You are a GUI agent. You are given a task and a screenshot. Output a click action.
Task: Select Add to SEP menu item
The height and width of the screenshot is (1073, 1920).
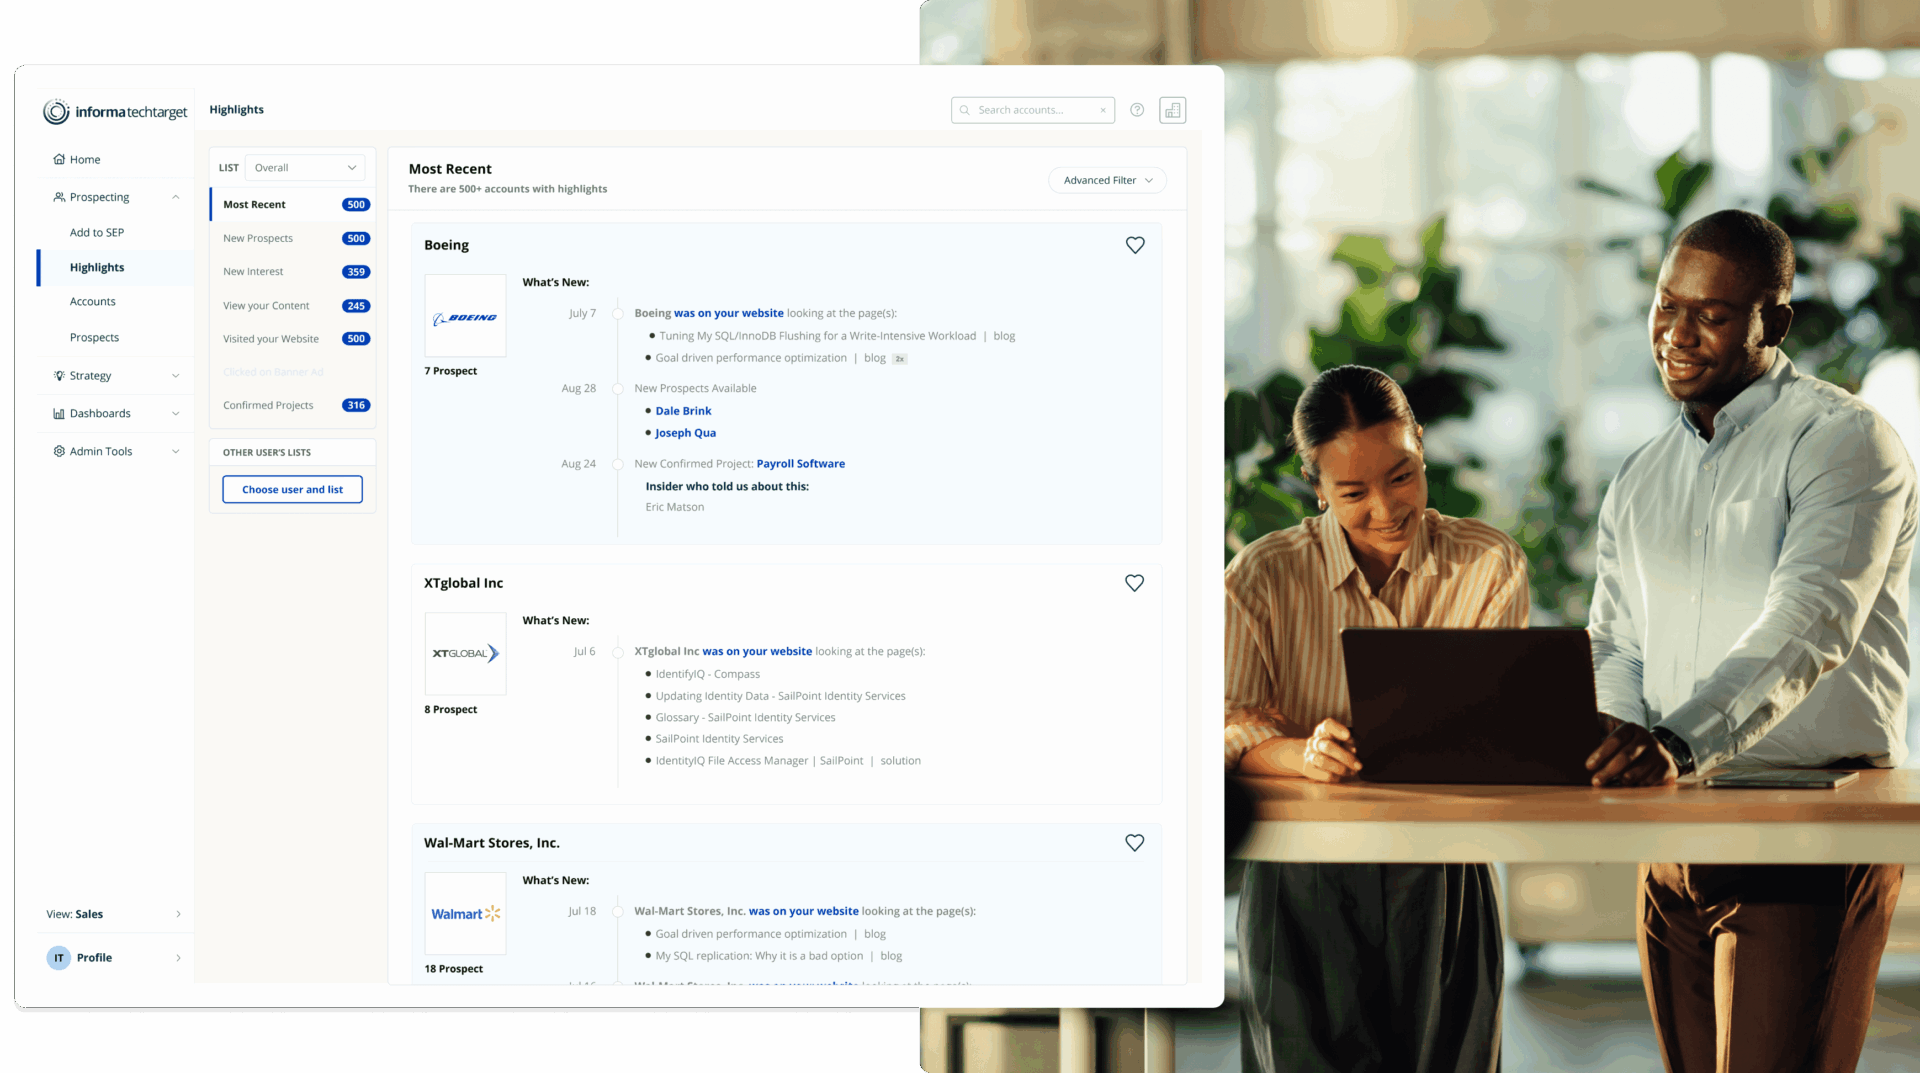coord(97,233)
